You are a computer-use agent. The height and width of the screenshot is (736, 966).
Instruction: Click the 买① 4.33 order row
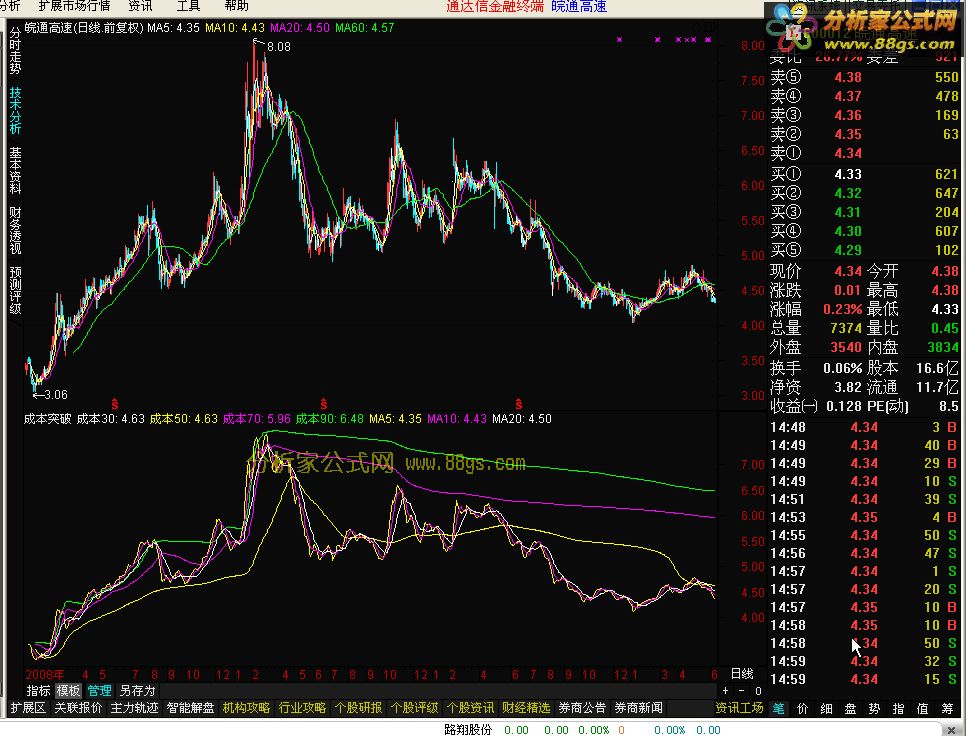click(864, 174)
